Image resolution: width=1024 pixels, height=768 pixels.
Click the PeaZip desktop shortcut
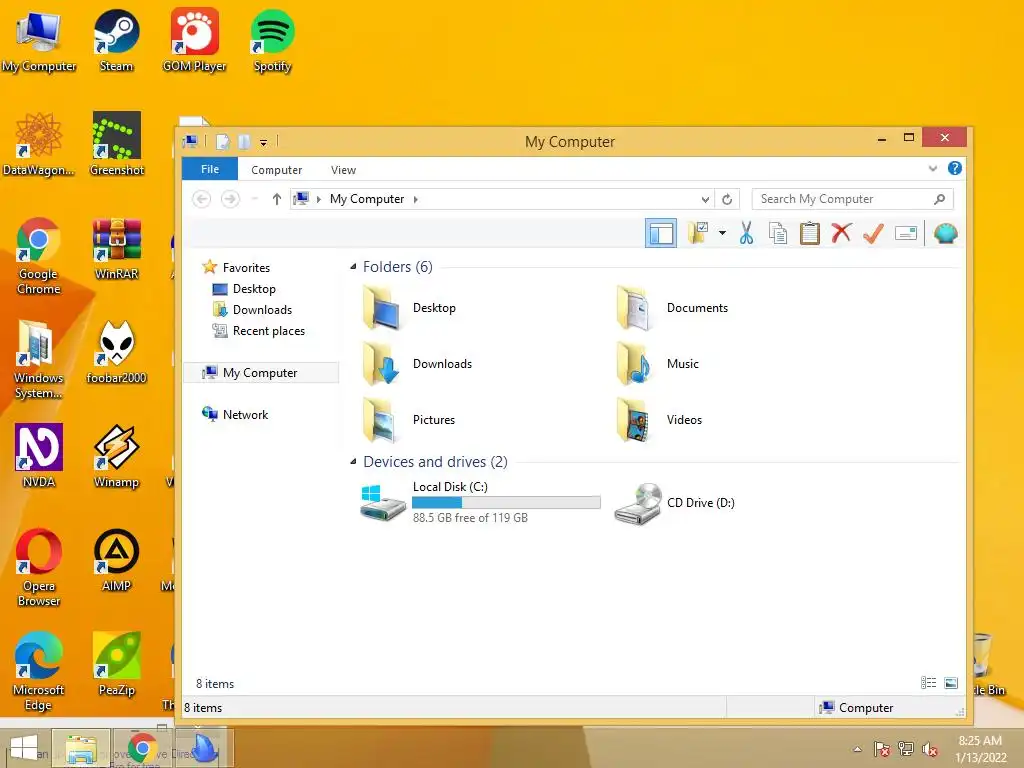click(x=116, y=664)
